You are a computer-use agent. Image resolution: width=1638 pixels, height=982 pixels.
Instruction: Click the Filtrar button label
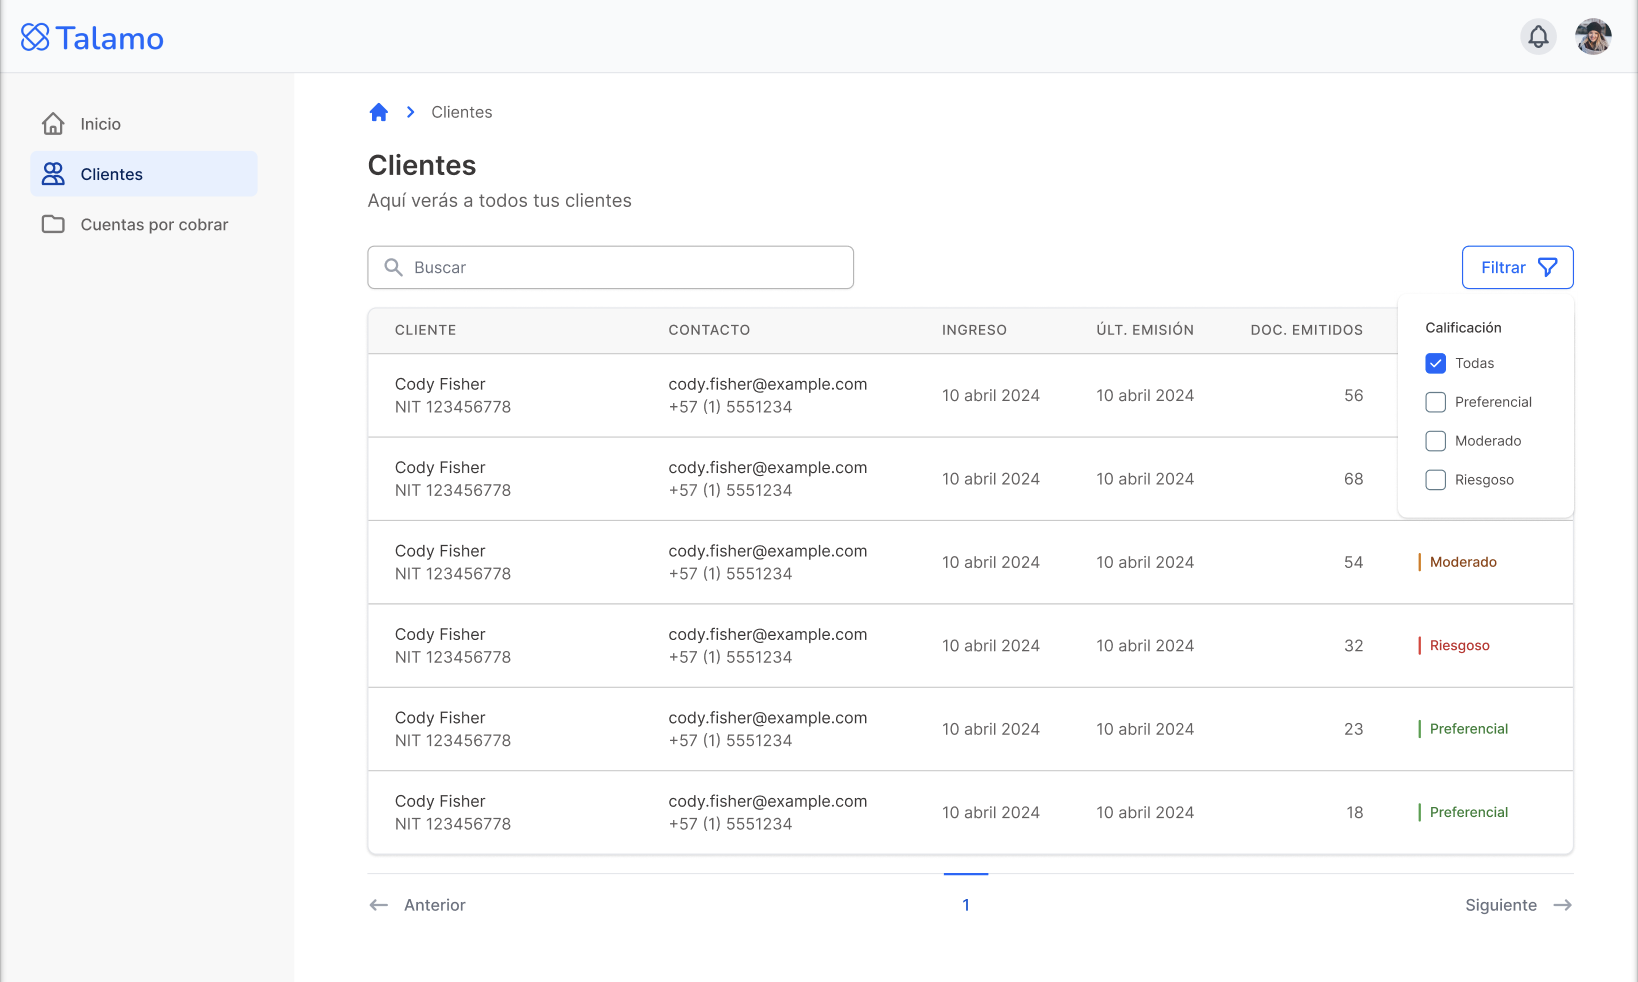pos(1503,267)
